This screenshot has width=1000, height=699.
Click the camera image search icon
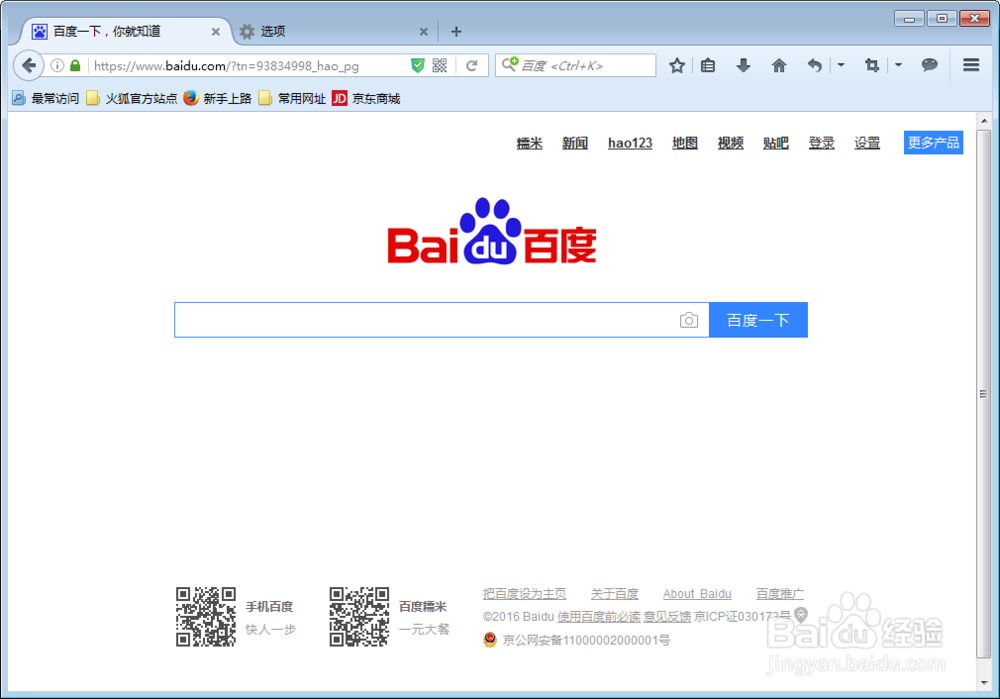pyautogui.click(x=689, y=320)
